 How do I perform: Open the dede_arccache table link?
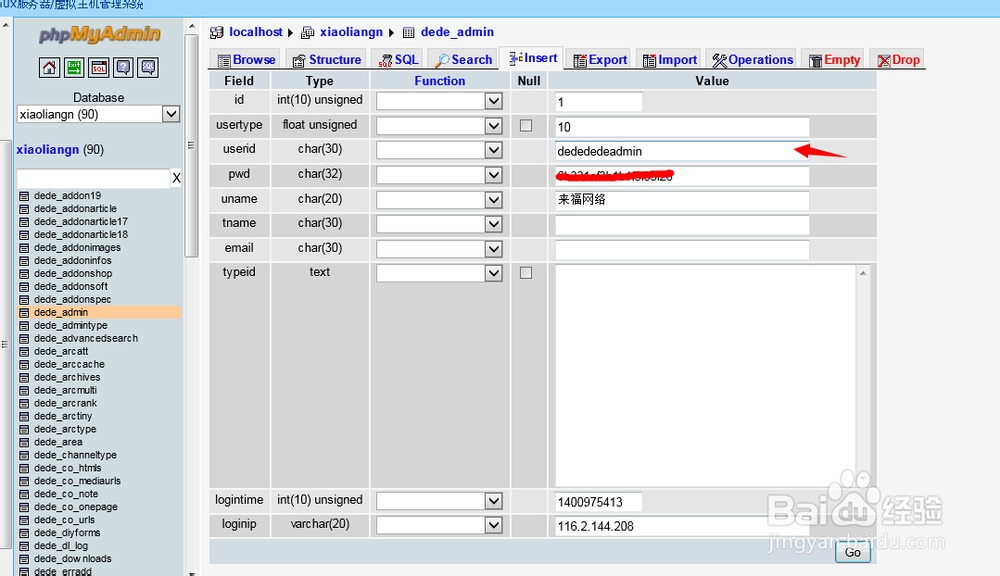[70, 364]
